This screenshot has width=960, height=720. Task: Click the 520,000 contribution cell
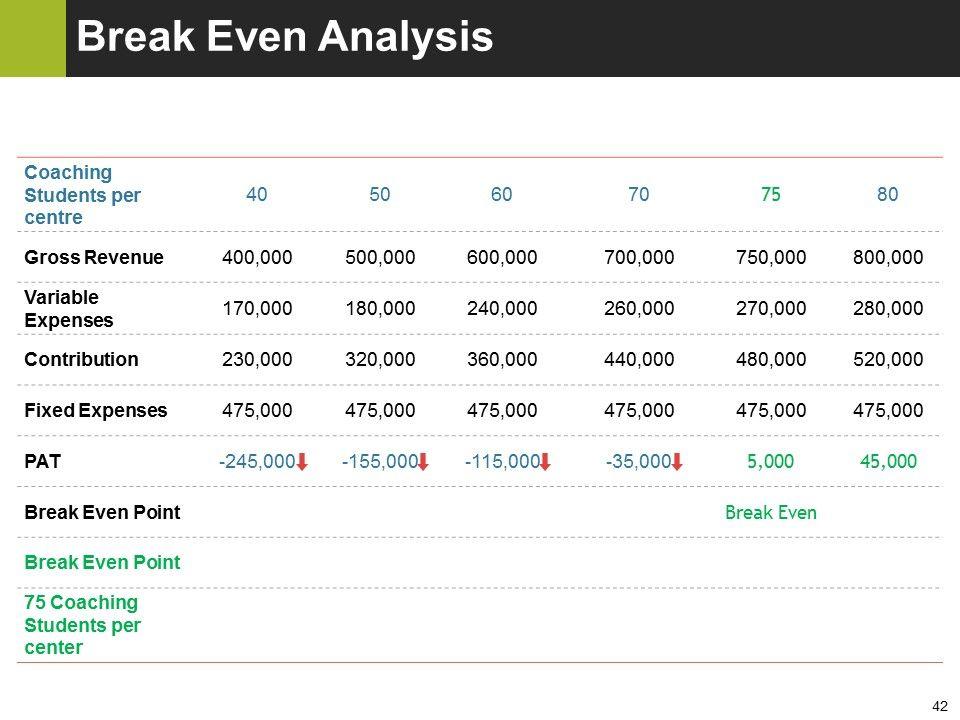(x=888, y=359)
